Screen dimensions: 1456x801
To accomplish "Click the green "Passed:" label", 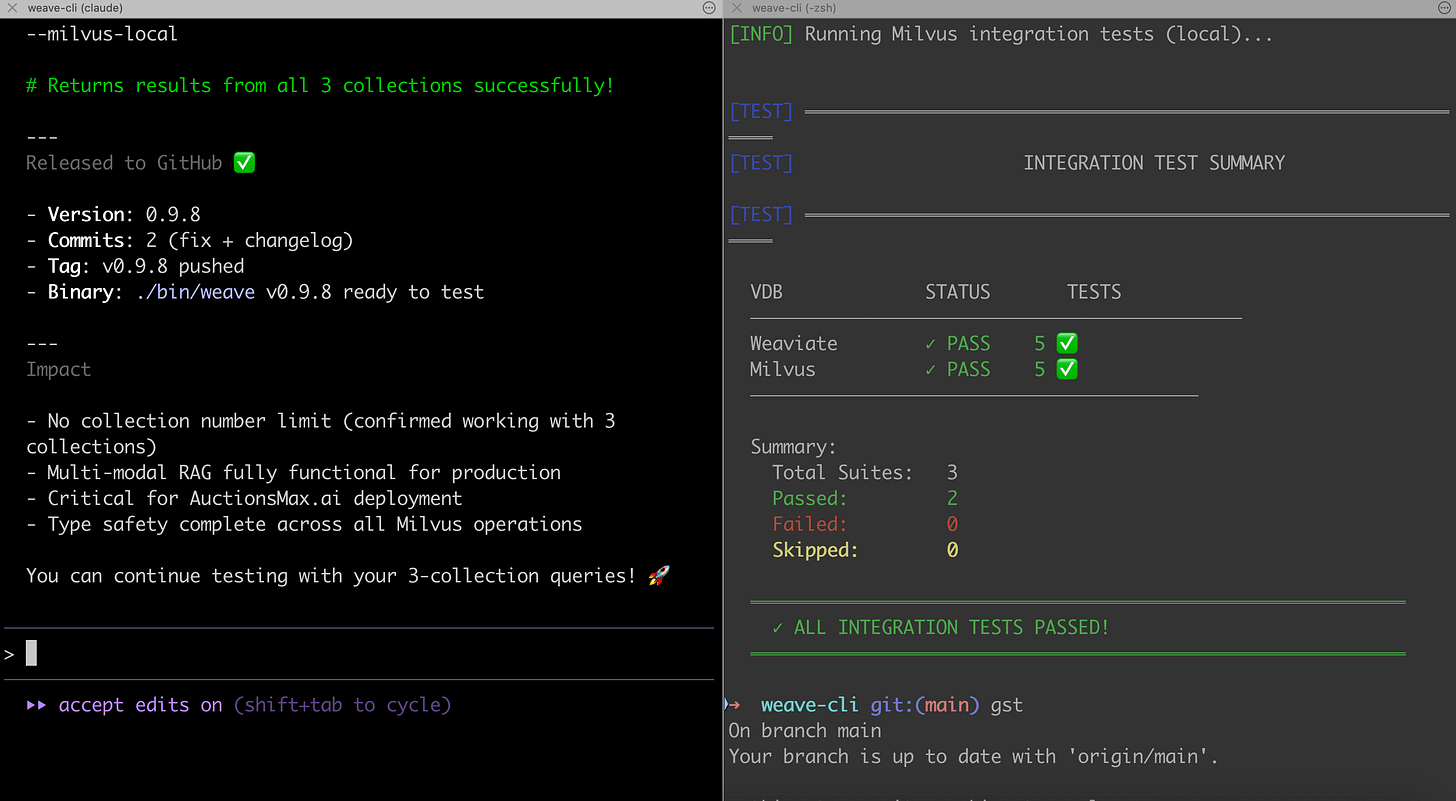I will pyautogui.click(x=810, y=498).
